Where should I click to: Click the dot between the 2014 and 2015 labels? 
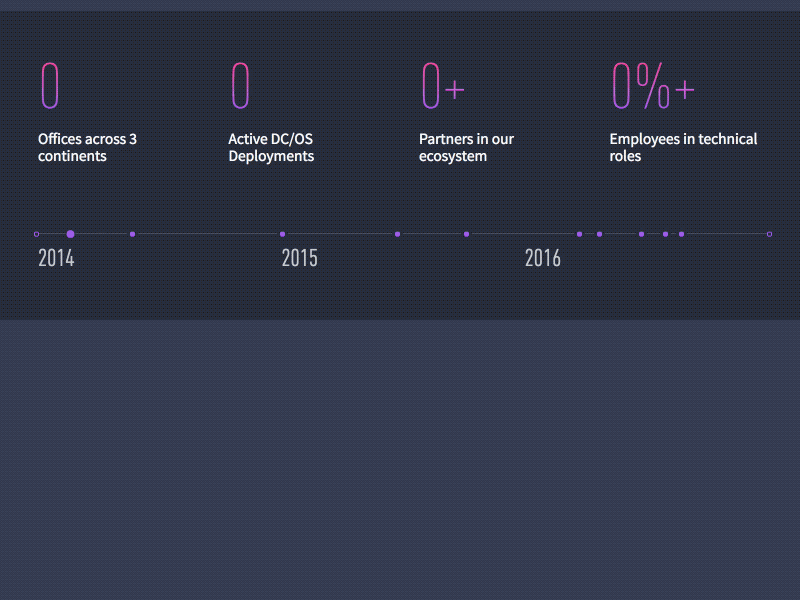132,233
